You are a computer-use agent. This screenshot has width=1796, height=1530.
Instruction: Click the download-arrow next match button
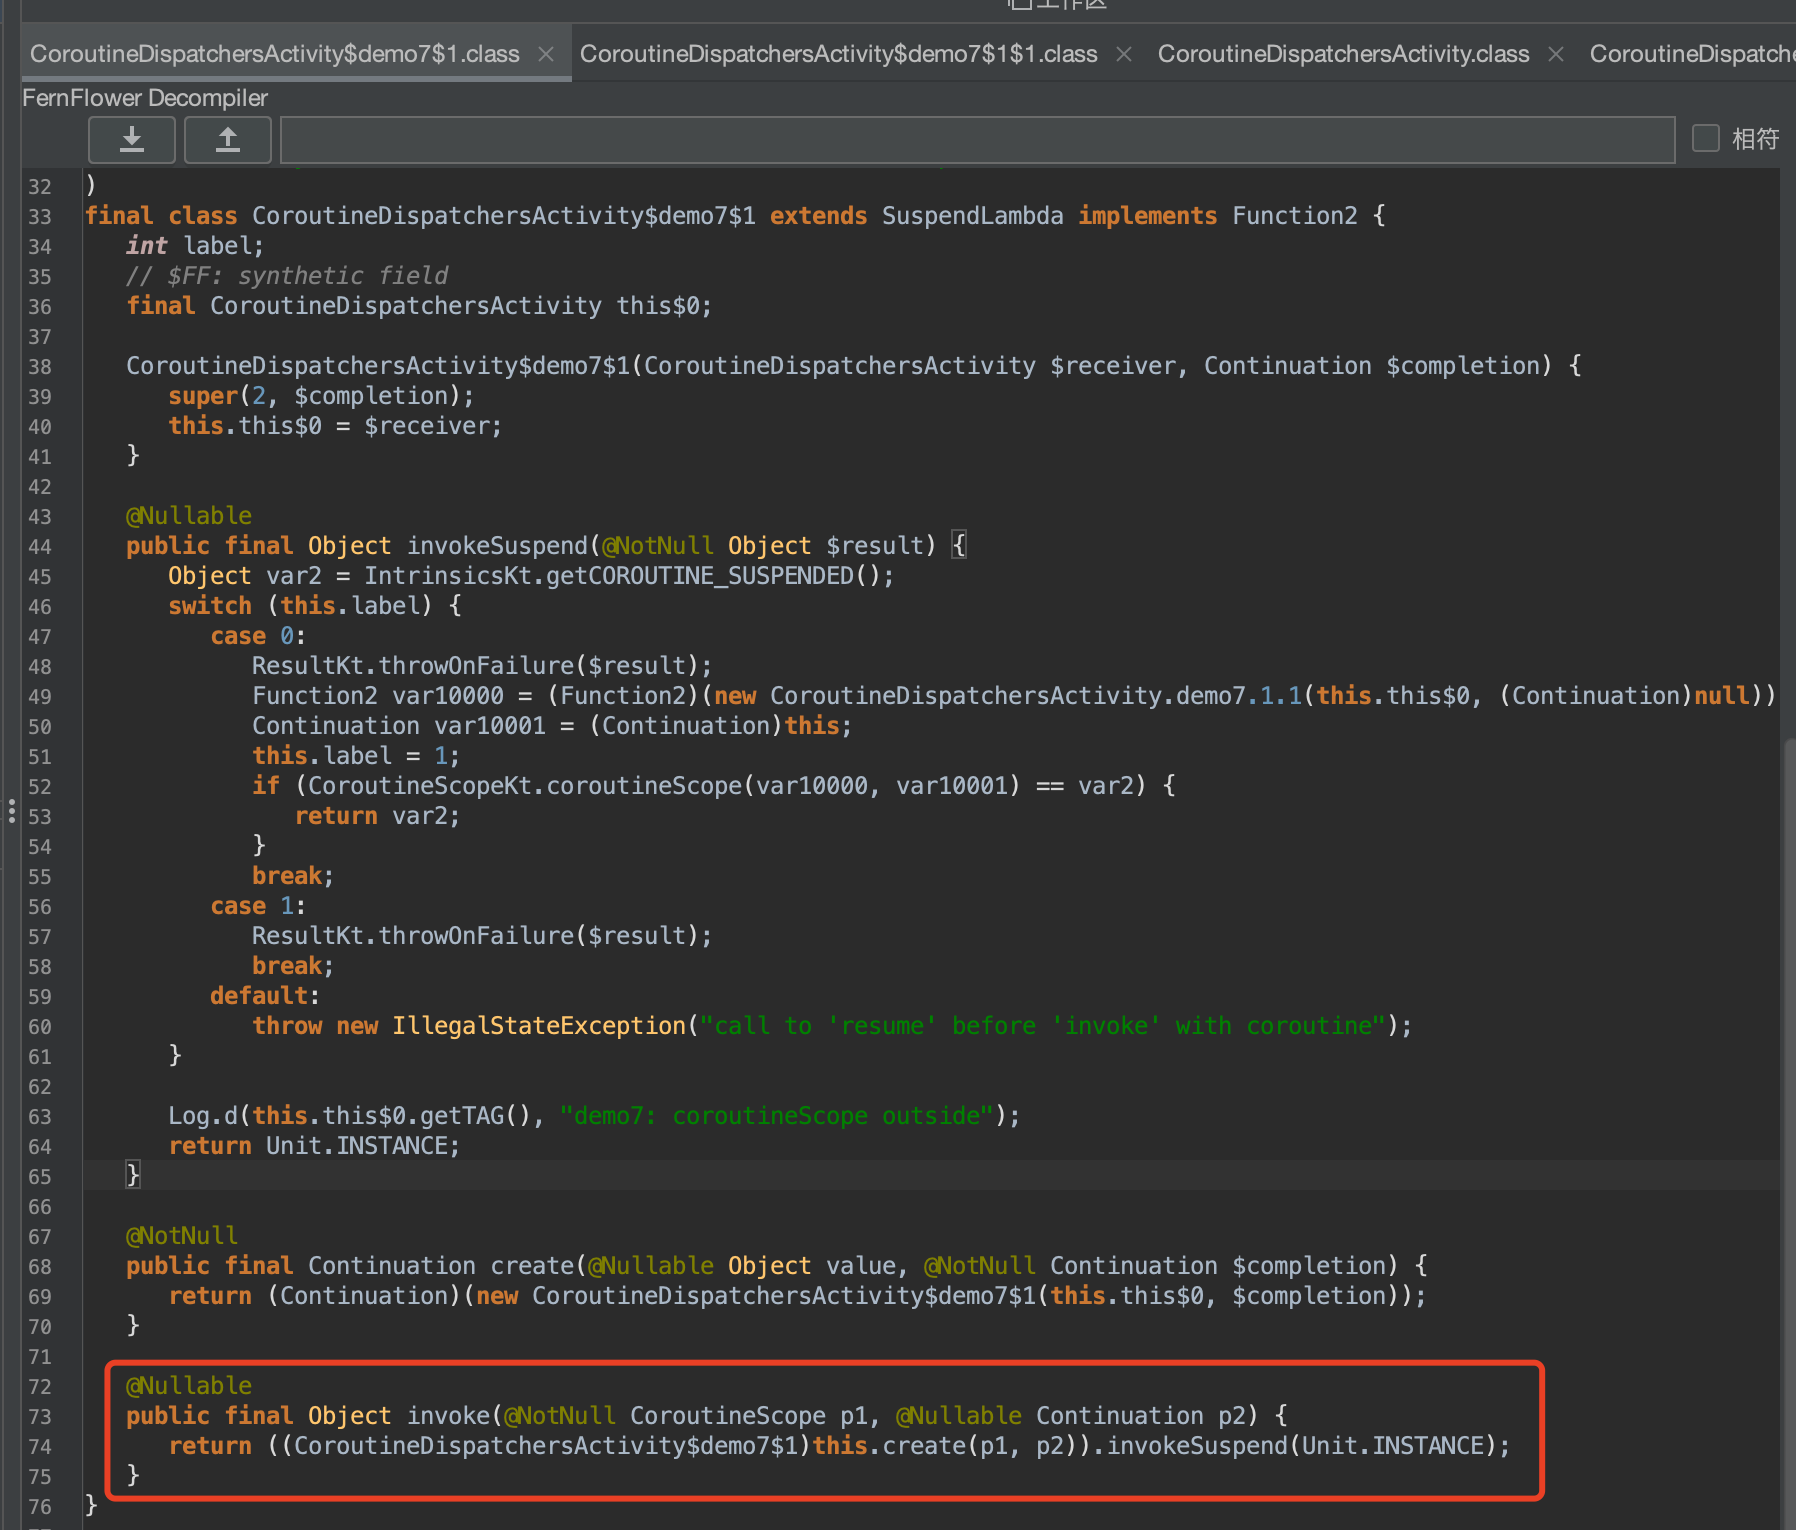(x=132, y=139)
